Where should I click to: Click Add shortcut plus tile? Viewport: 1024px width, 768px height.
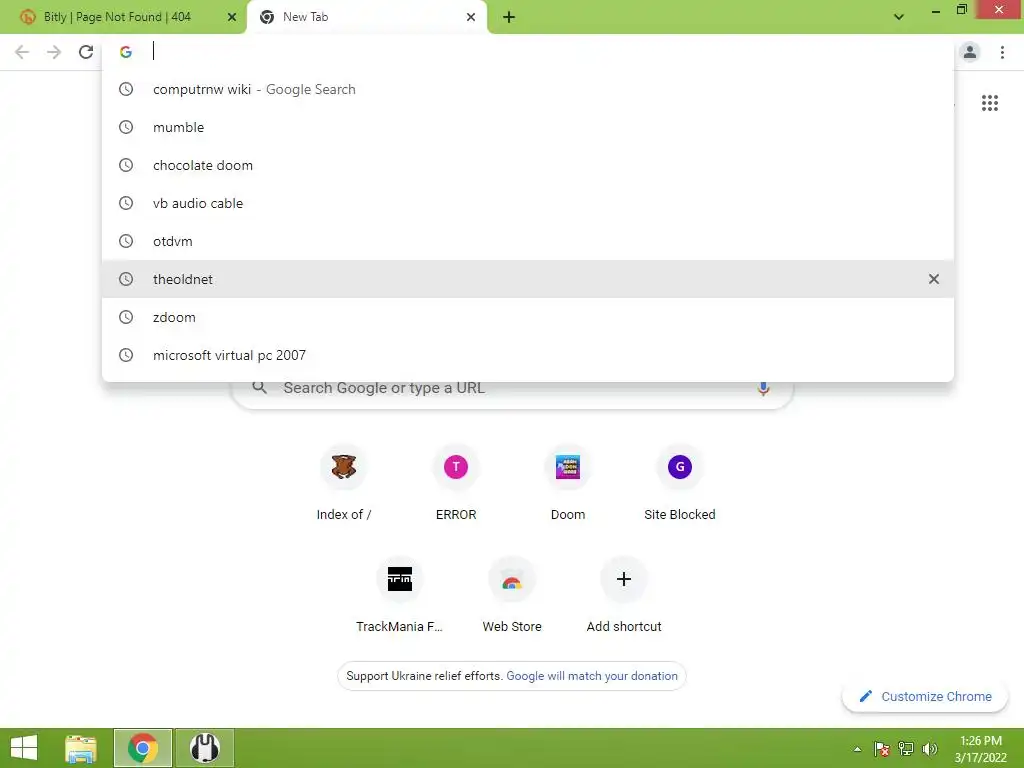624,596
